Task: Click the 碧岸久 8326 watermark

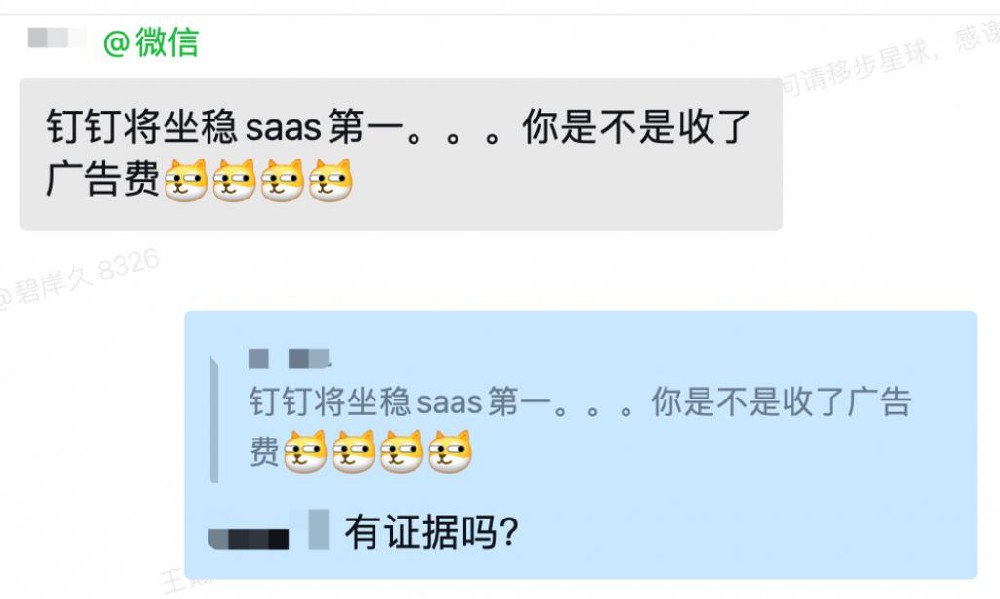Action: coord(79,279)
